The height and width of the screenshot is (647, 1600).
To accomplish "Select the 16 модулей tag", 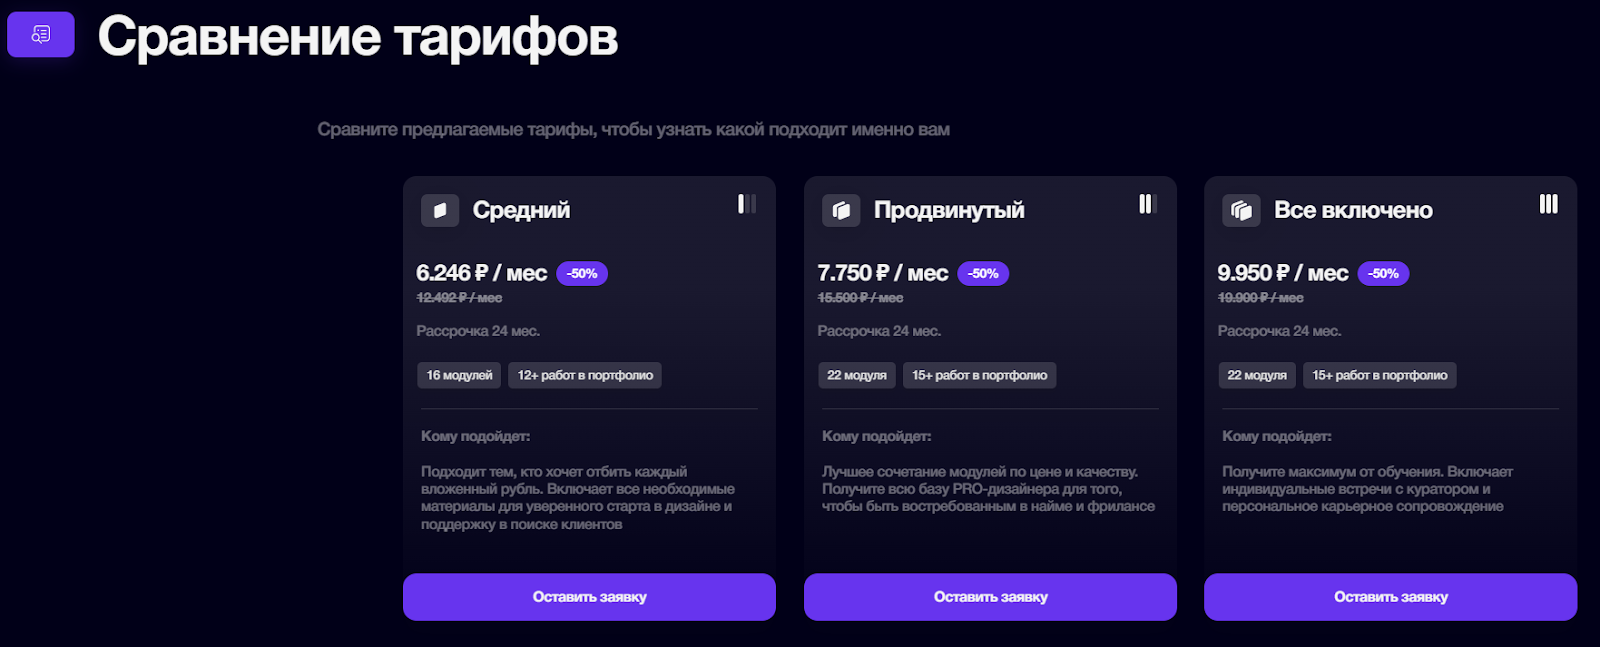I will (x=459, y=375).
